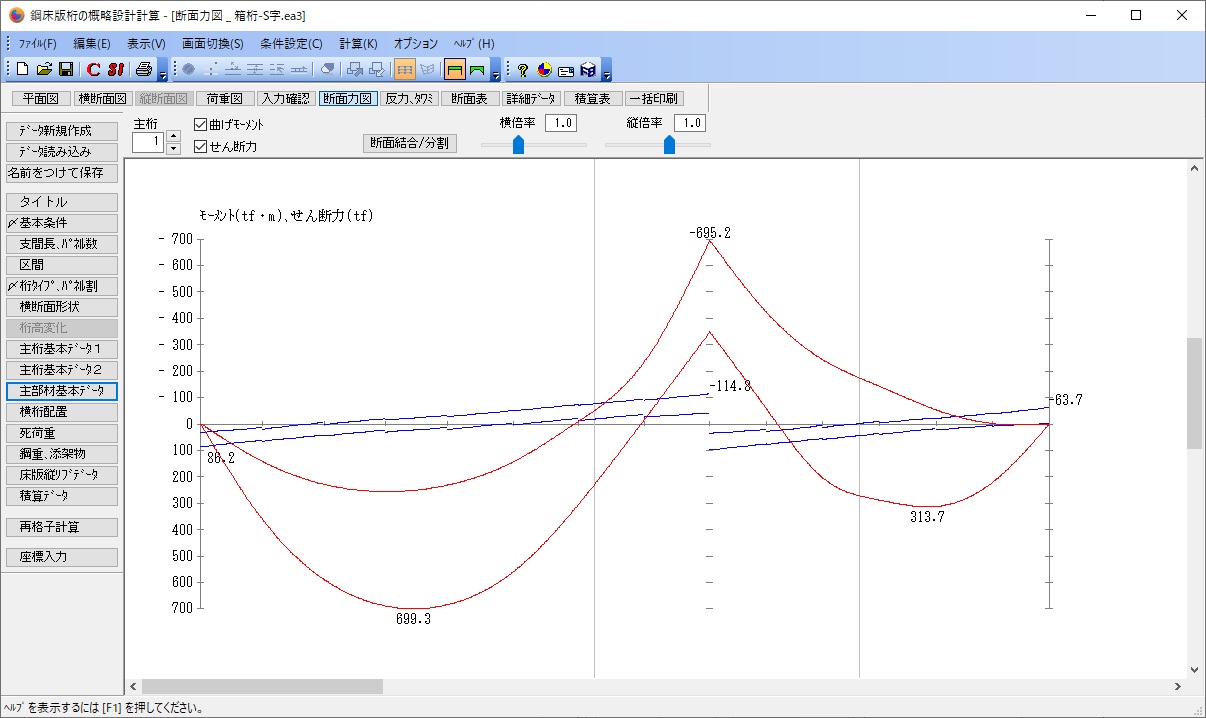Image resolution: width=1206 pixels, height=718 pixels.
Task: Select the orange flat girder section icon
Action: click(455, 70)
